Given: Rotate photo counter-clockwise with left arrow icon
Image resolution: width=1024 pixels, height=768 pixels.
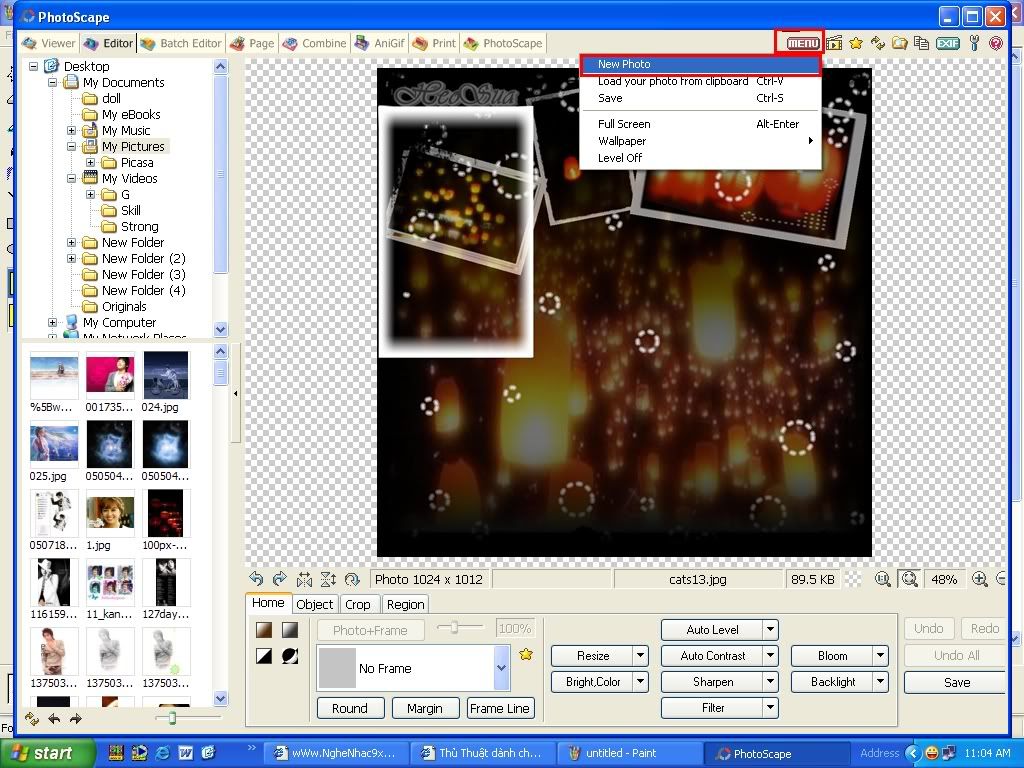Looking at the screenshot, I should pos(257,579).
